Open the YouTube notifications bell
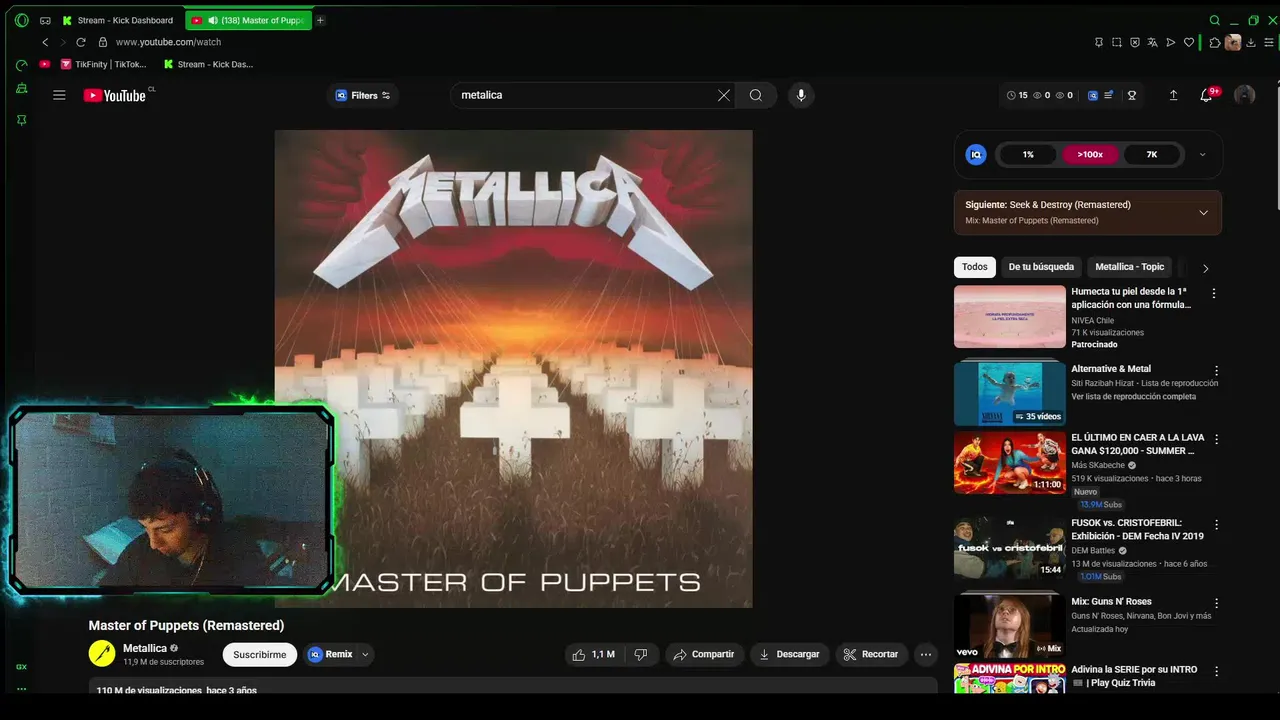This screenshot has width=1280, height=720. pyautogui.click(x=1206, y=95)
